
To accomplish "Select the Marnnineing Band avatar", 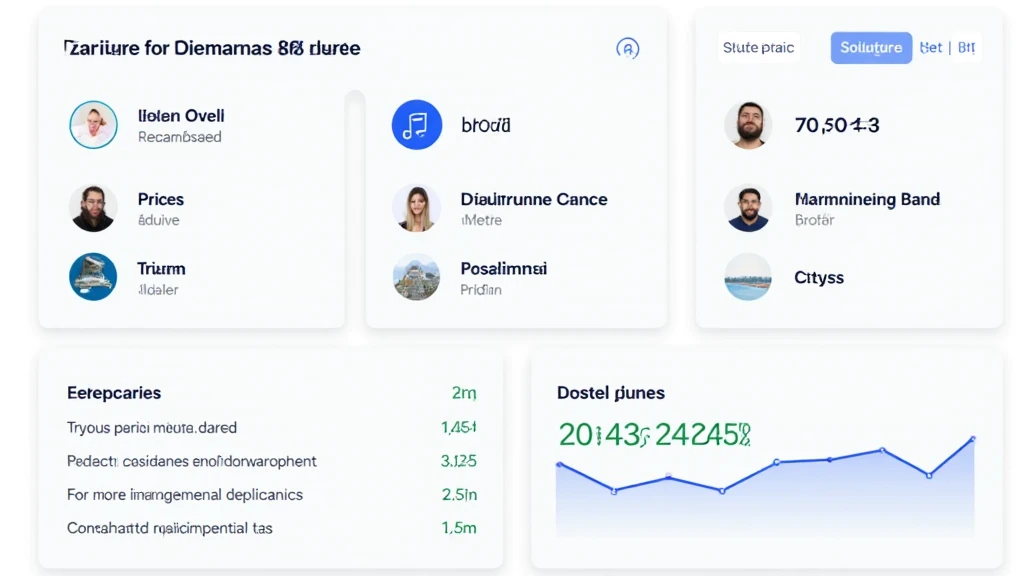I will tap(748, 208).
